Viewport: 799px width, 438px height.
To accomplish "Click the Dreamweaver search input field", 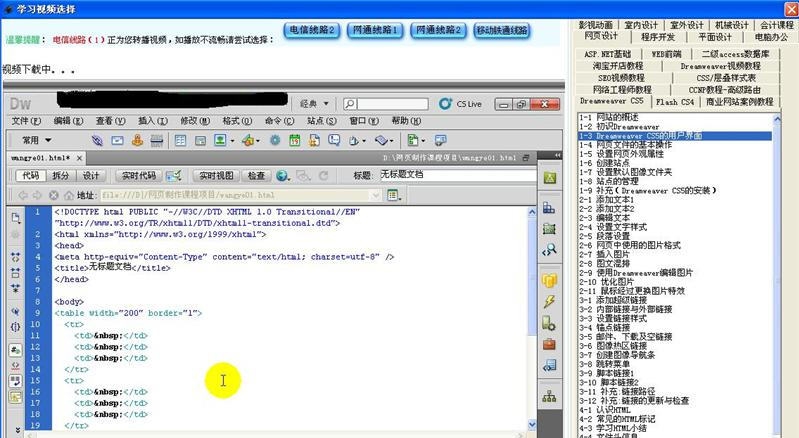I will [392, 104].
